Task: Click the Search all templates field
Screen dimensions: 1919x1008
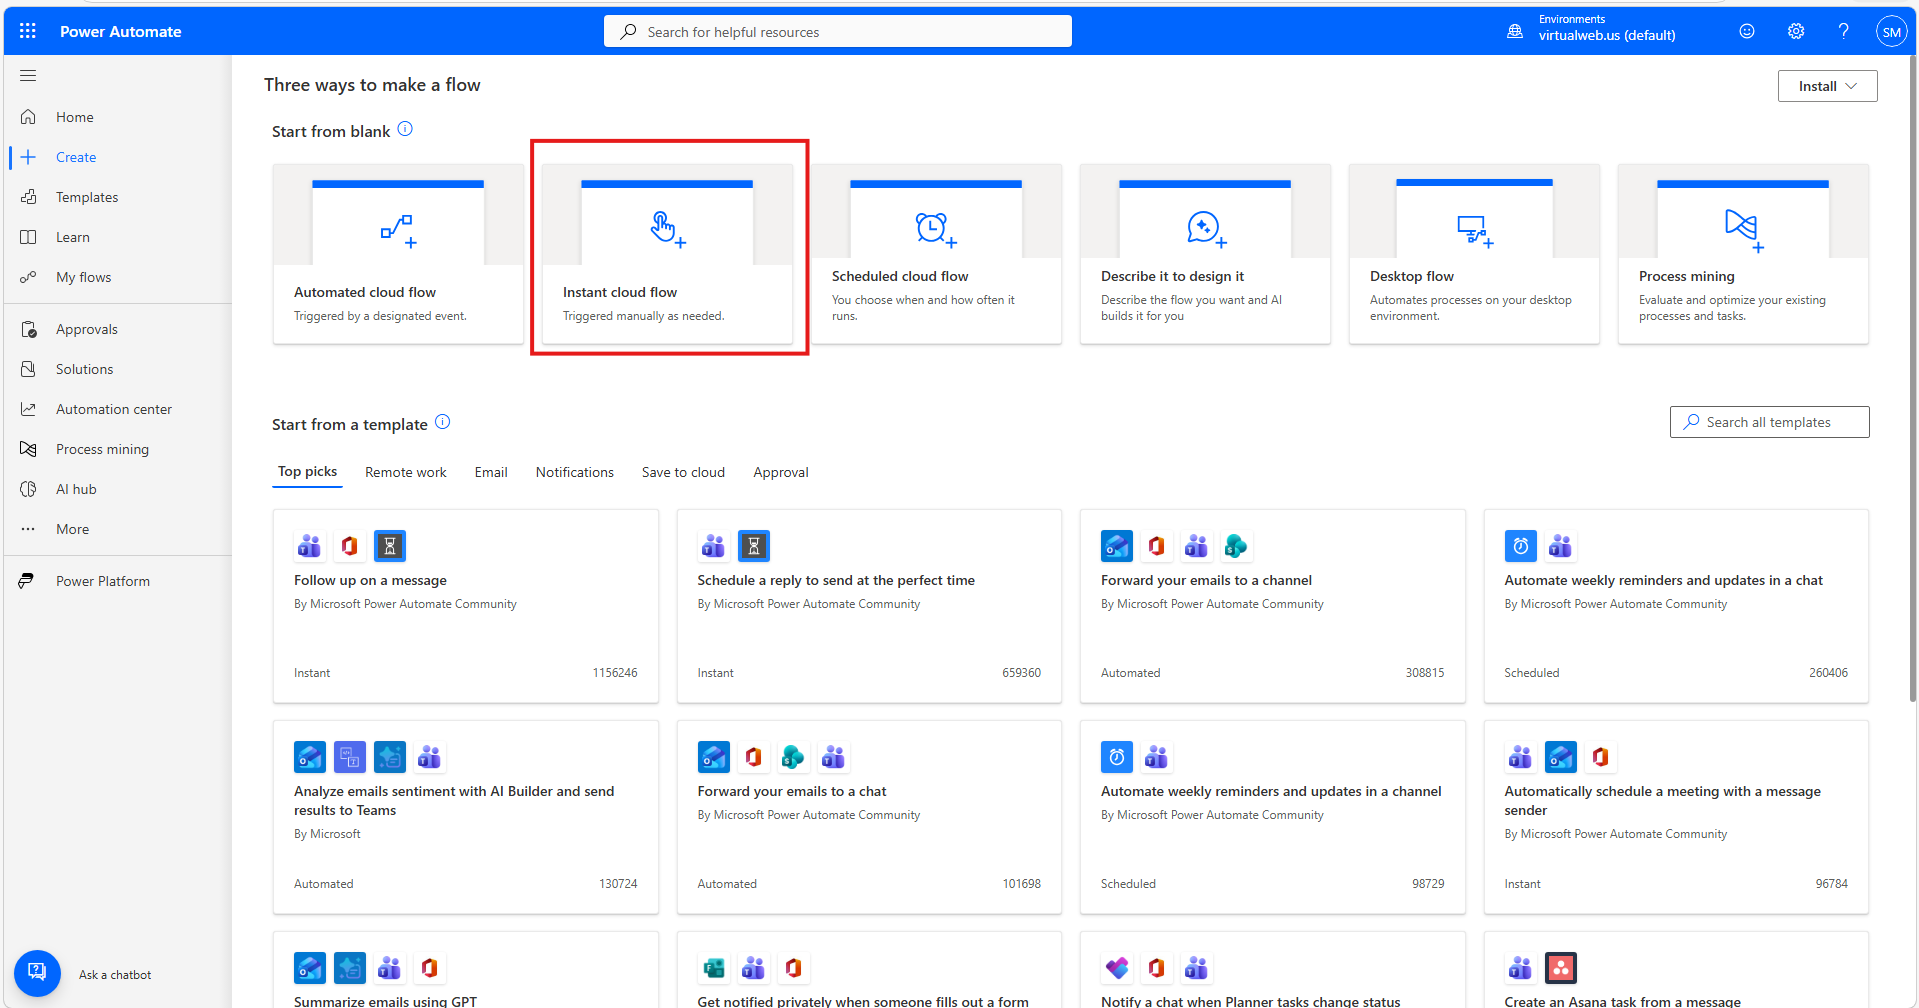Action: (x=1769, y=422)
